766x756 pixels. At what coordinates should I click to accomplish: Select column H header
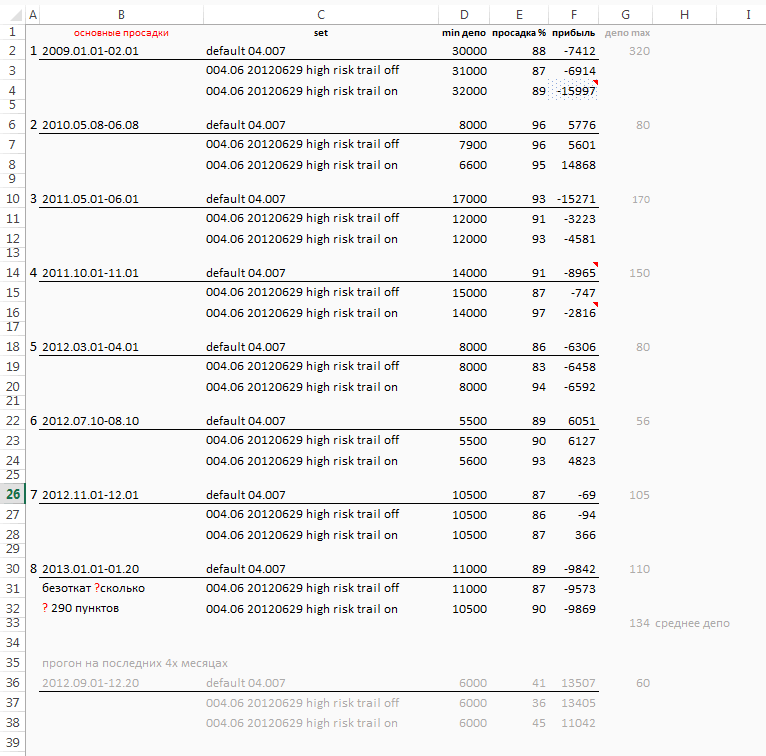pos(684,15)
